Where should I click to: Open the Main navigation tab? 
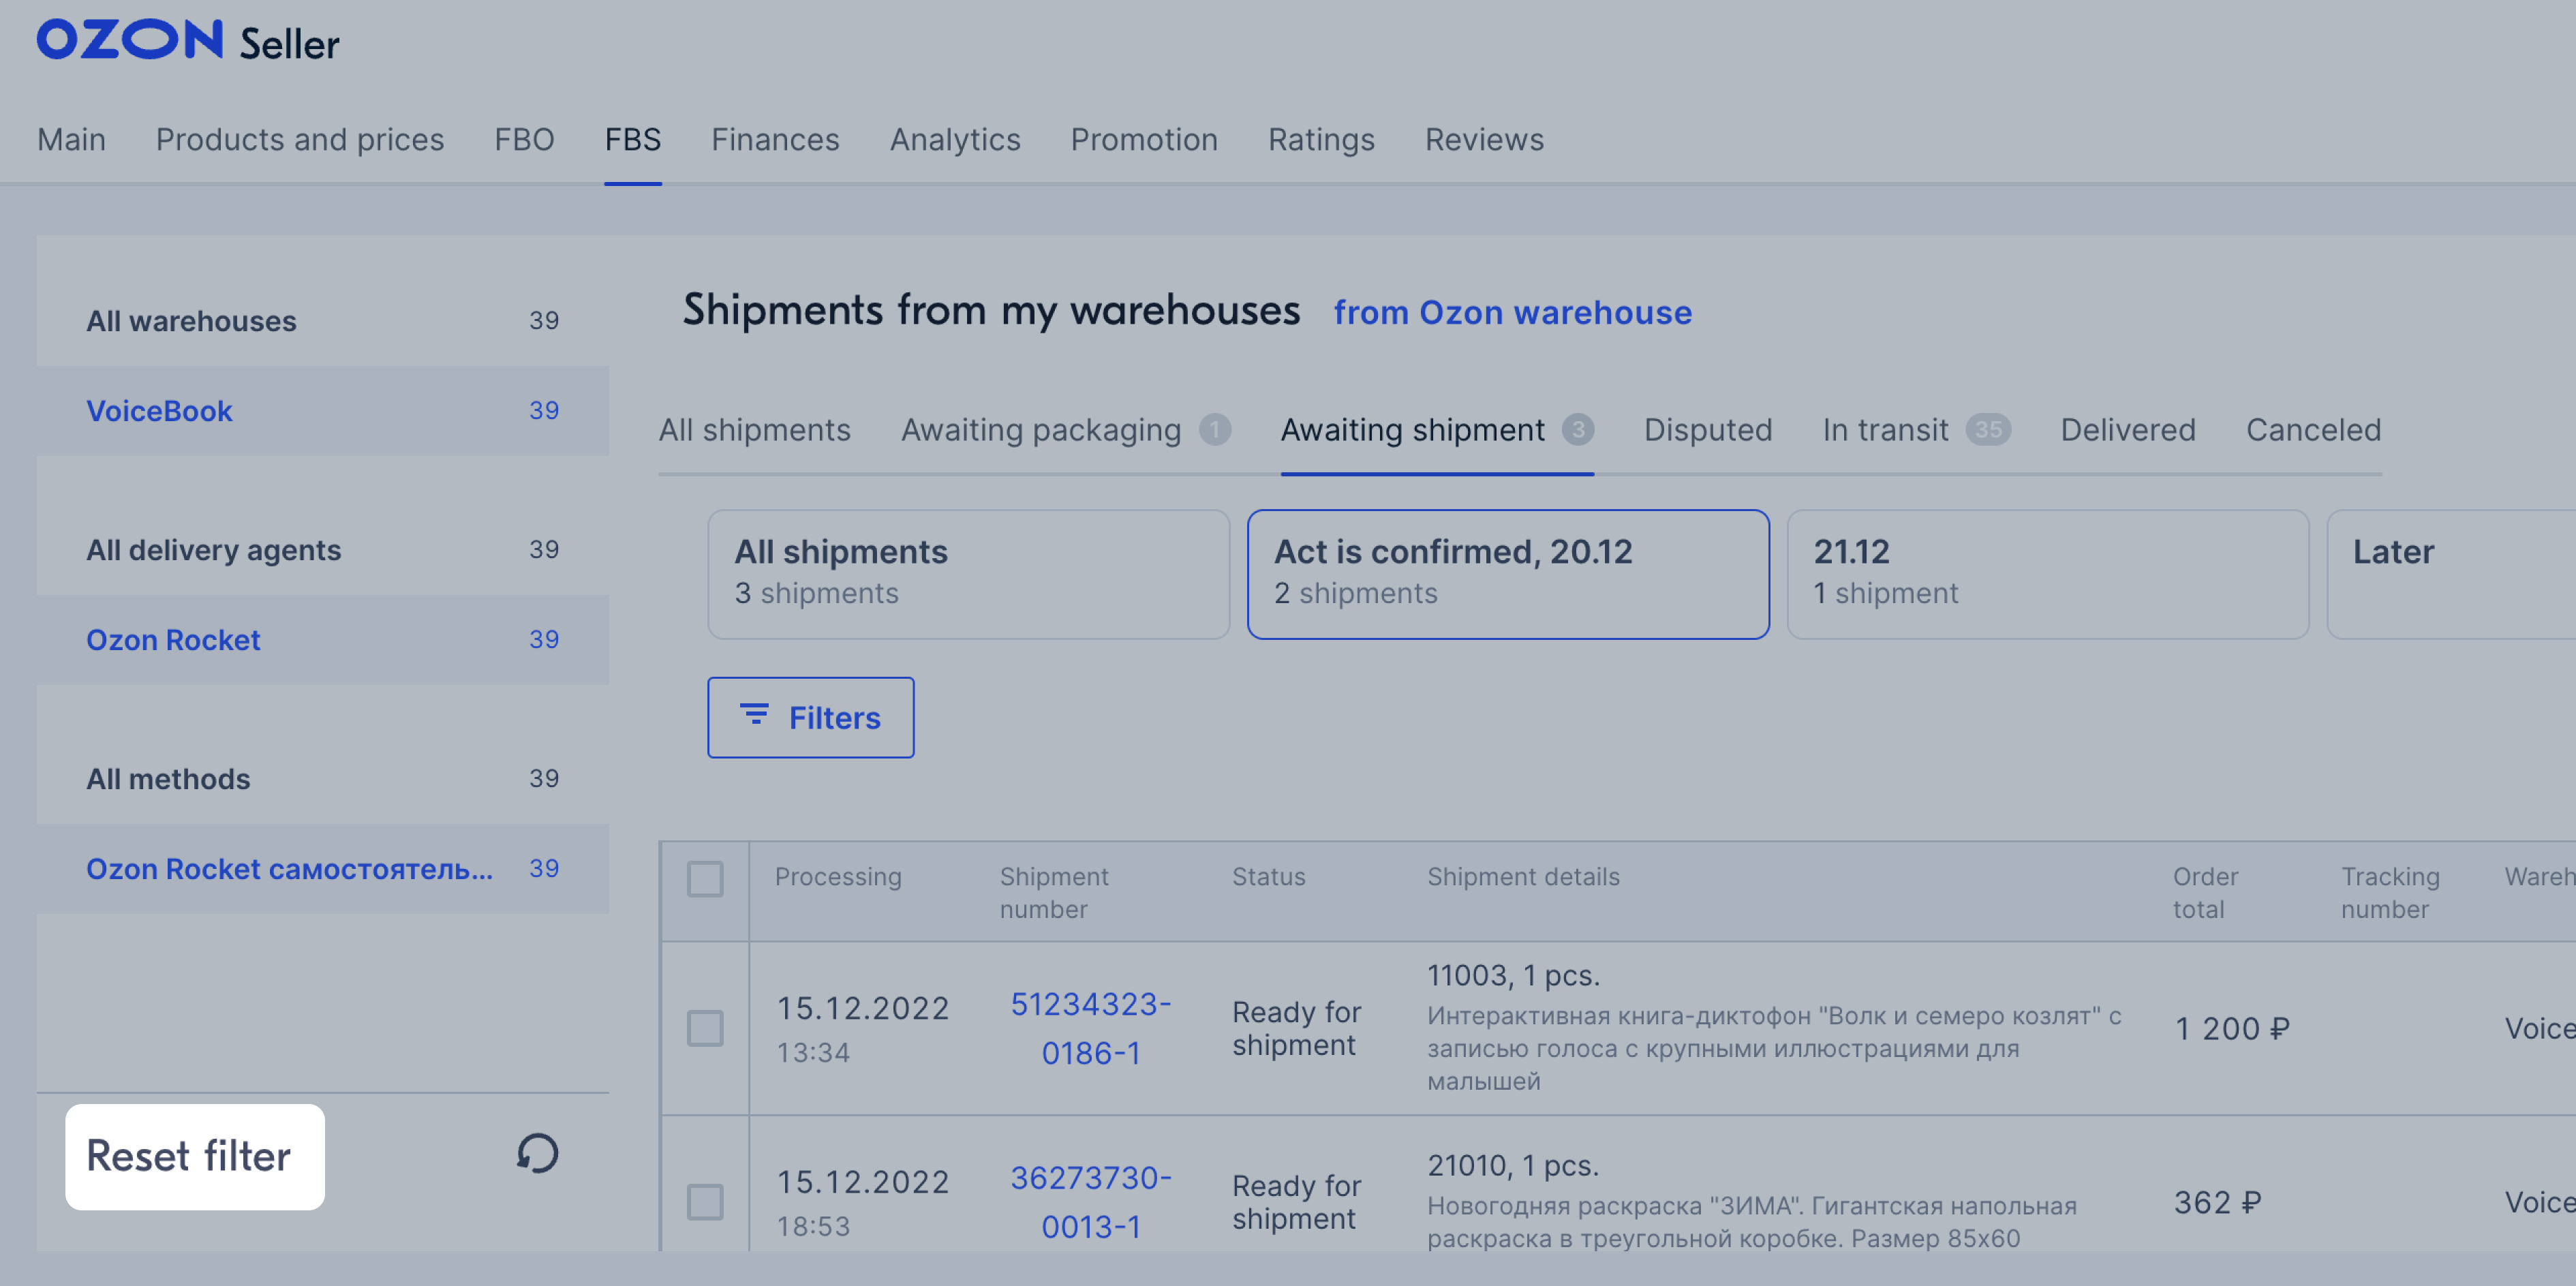pyautogui.click(x=71, y=139)
